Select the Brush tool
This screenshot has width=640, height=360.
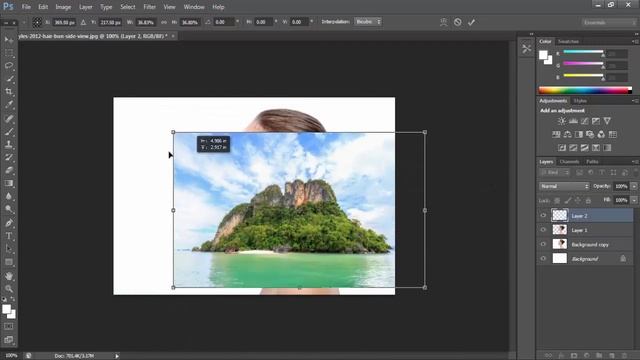tap(9, 131)
